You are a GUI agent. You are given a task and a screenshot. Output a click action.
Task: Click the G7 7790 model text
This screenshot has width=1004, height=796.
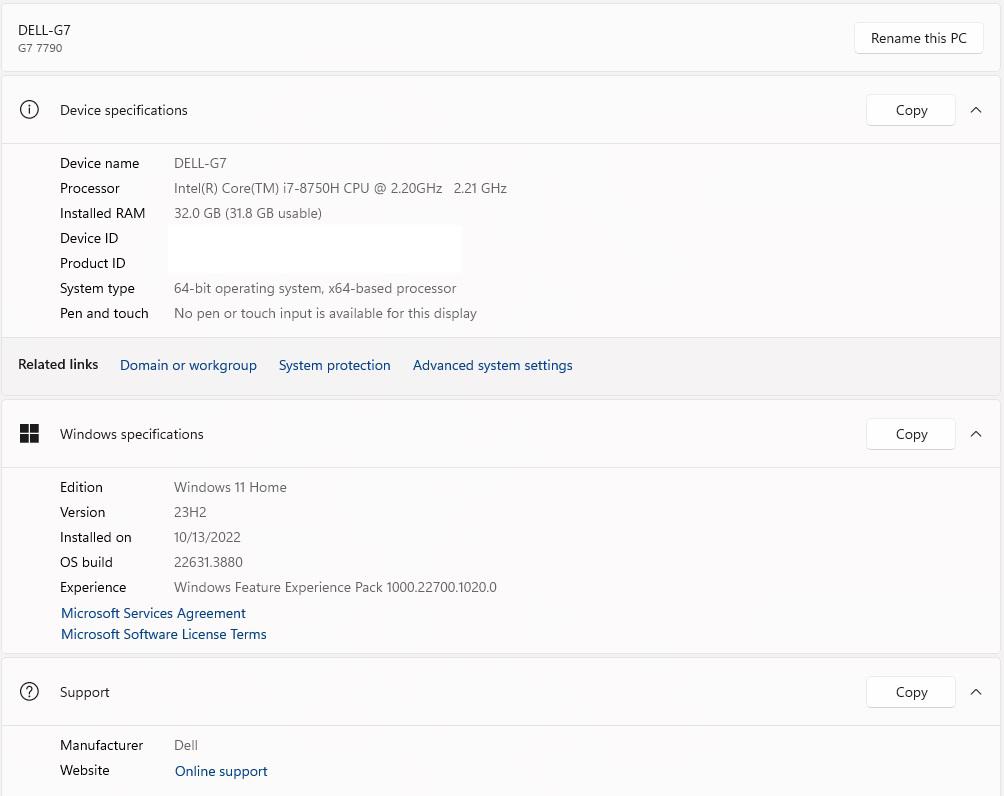[x=40, y=48]
